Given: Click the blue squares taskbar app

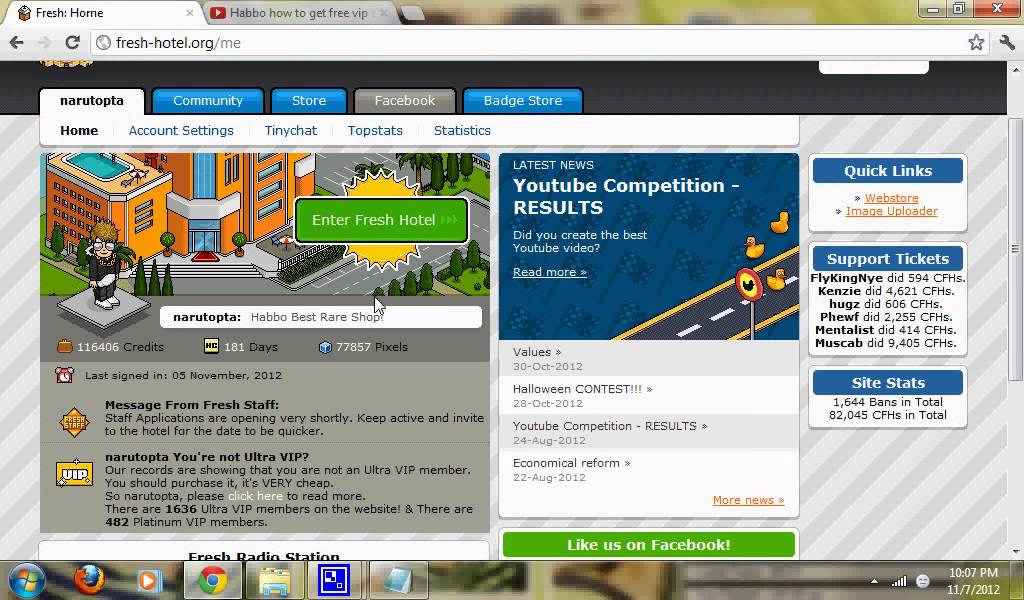Looking at the screenshot, I should click(334, 580).
